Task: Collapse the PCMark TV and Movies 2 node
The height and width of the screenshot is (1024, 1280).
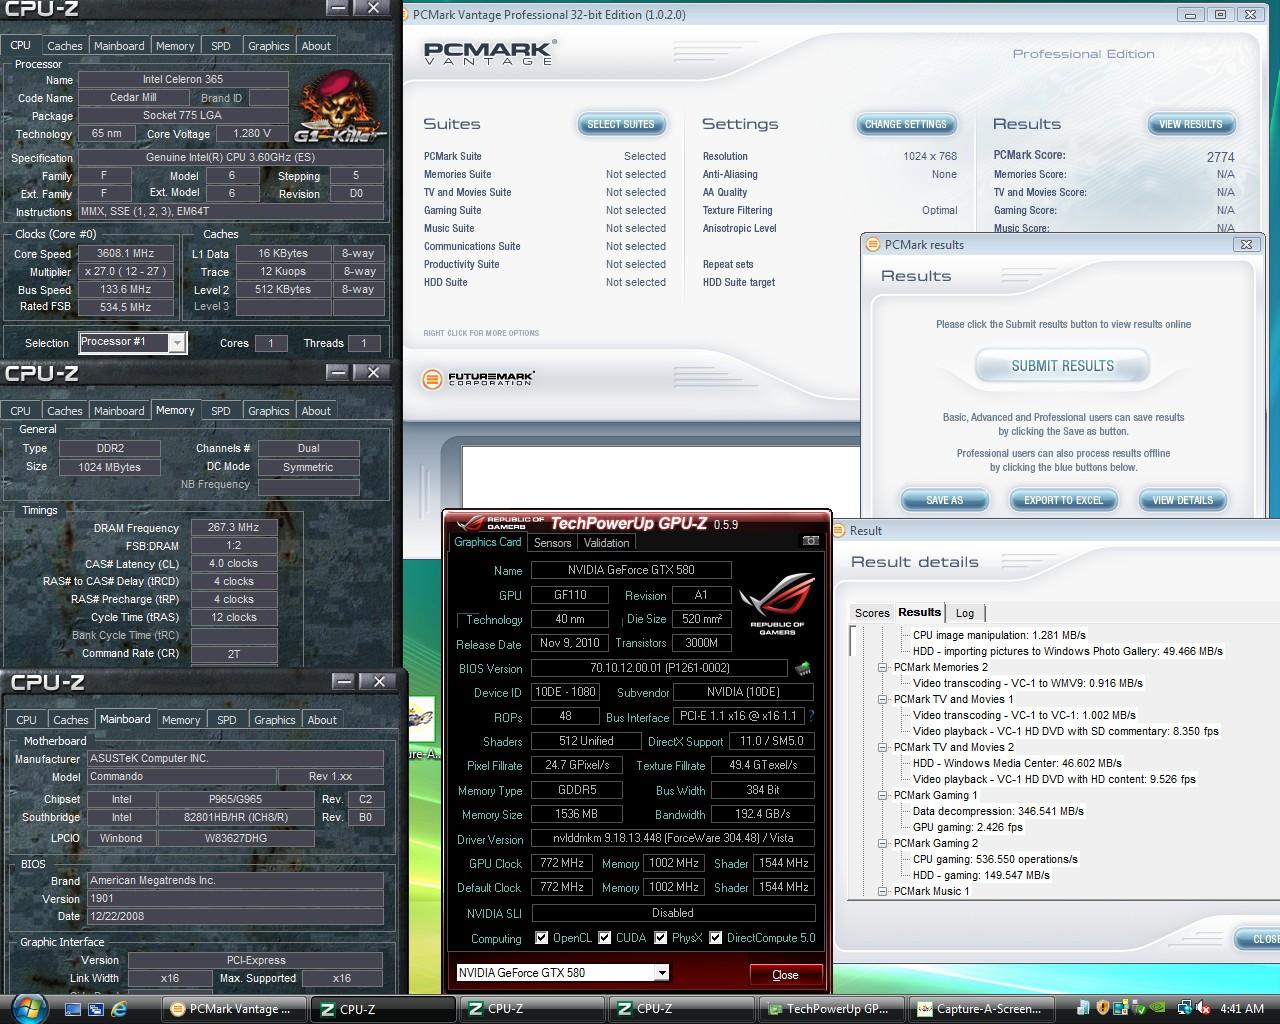Action: pos(883,747)
